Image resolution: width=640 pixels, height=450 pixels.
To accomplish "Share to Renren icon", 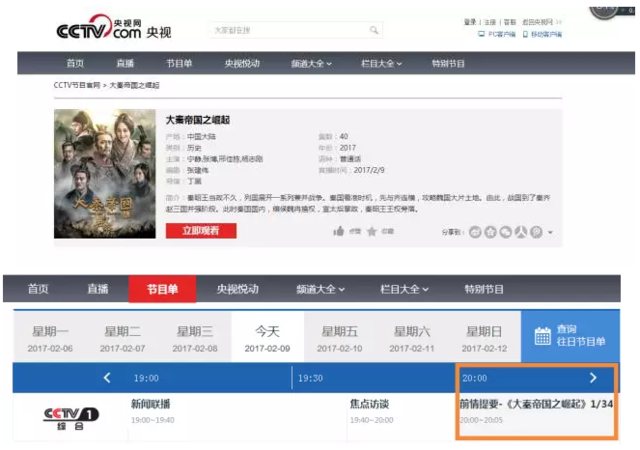I will (x=521, y=232).
